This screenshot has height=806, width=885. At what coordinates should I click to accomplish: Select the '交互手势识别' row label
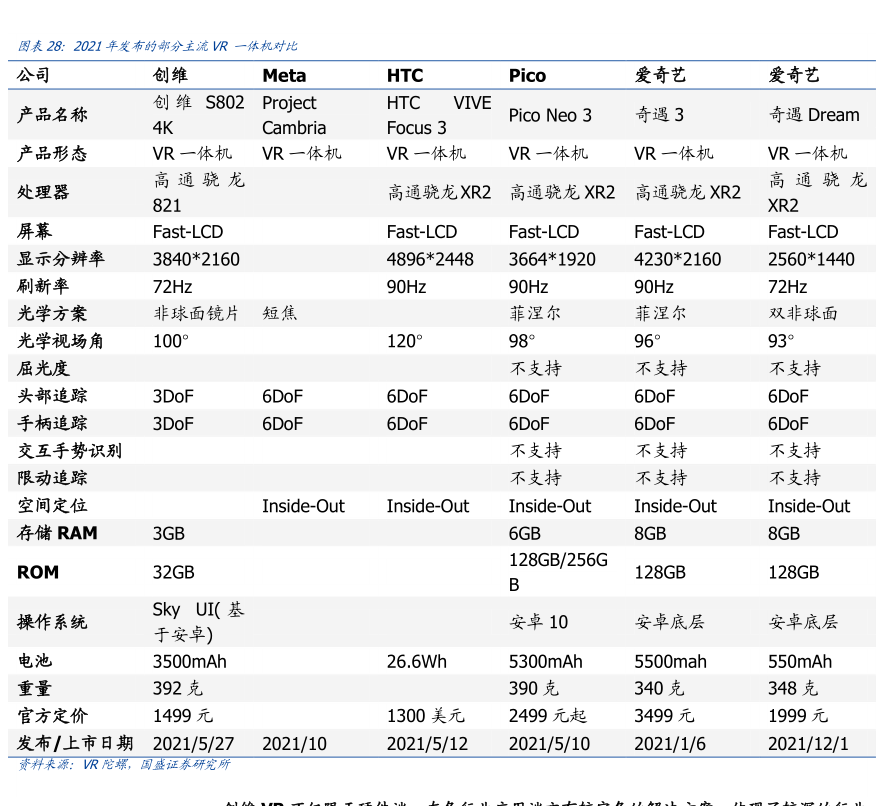point(69,450)
